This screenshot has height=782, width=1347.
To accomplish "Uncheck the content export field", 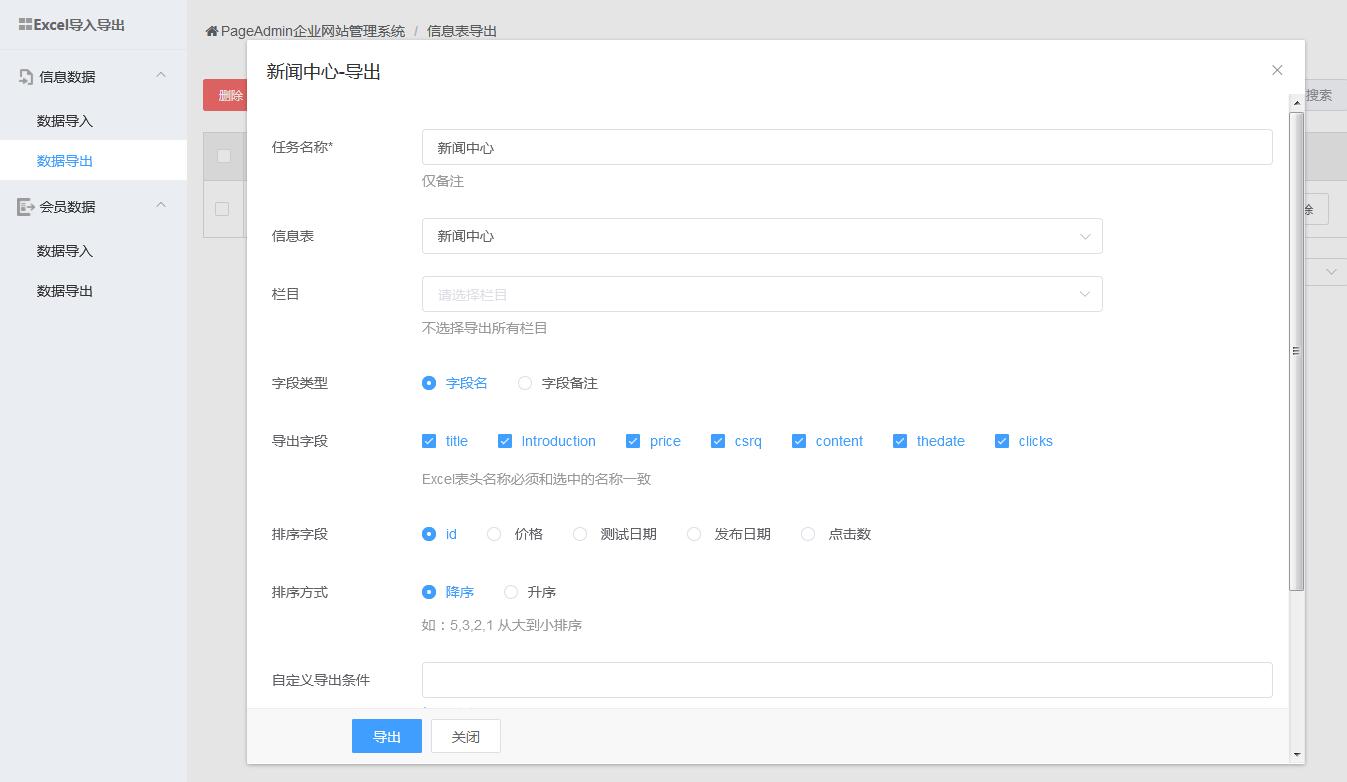I will 799,441.
